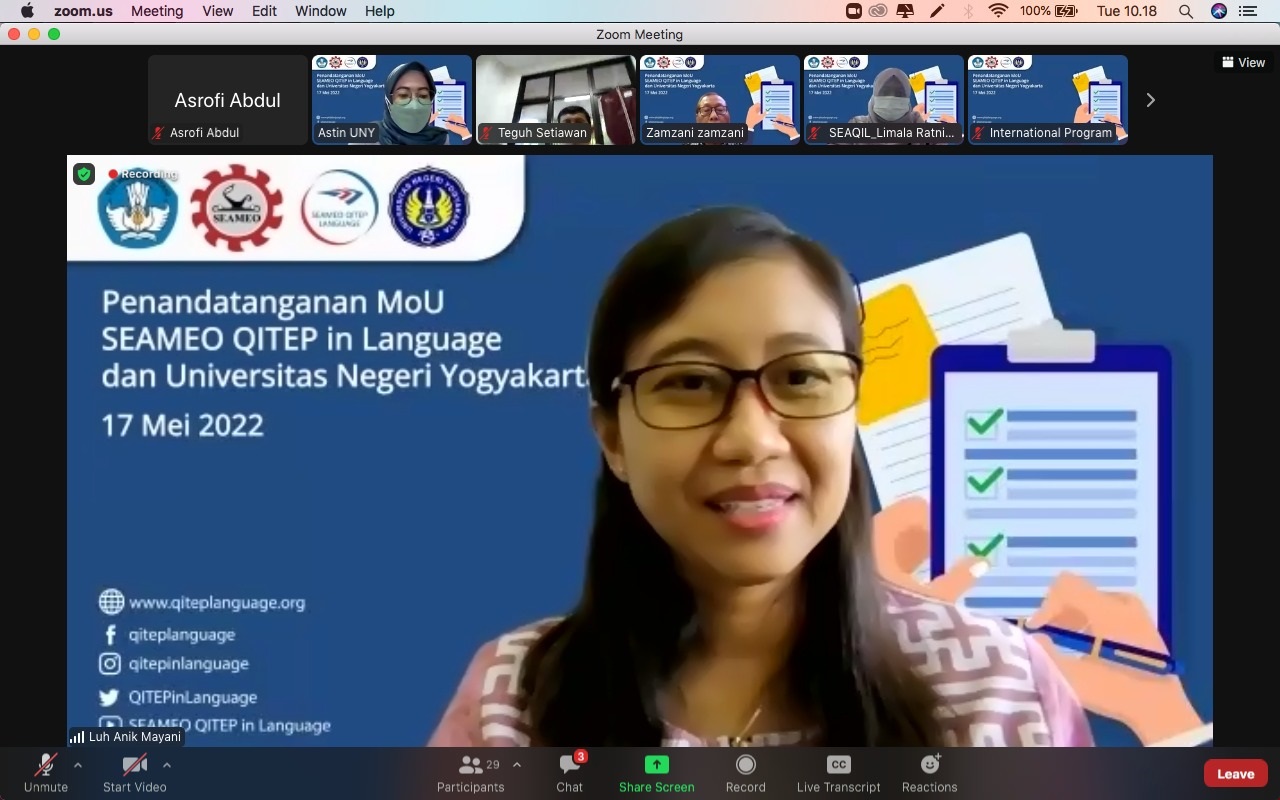Select Zamzani zamzani video thumbnail

[x=720, y=100]
